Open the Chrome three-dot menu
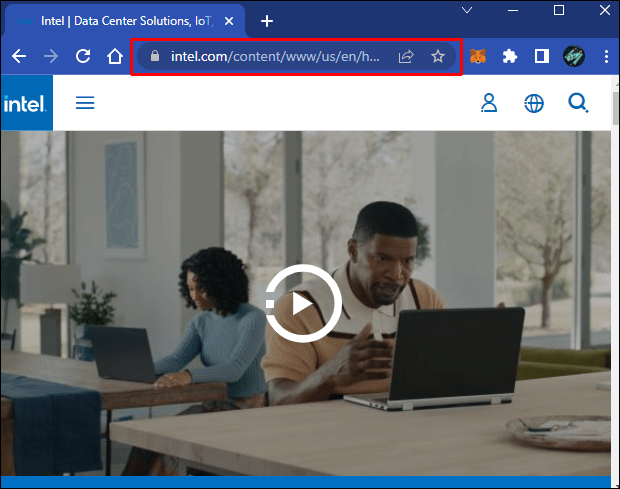 tap(606, 56)
